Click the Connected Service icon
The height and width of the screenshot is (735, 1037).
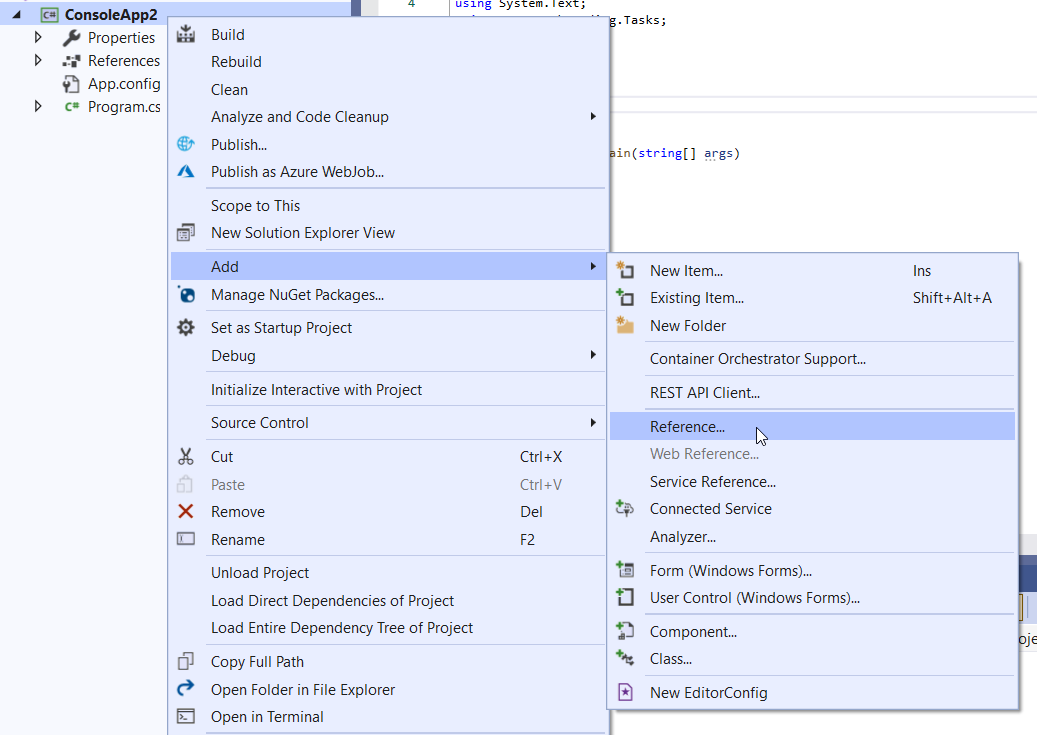coord(625,508)
